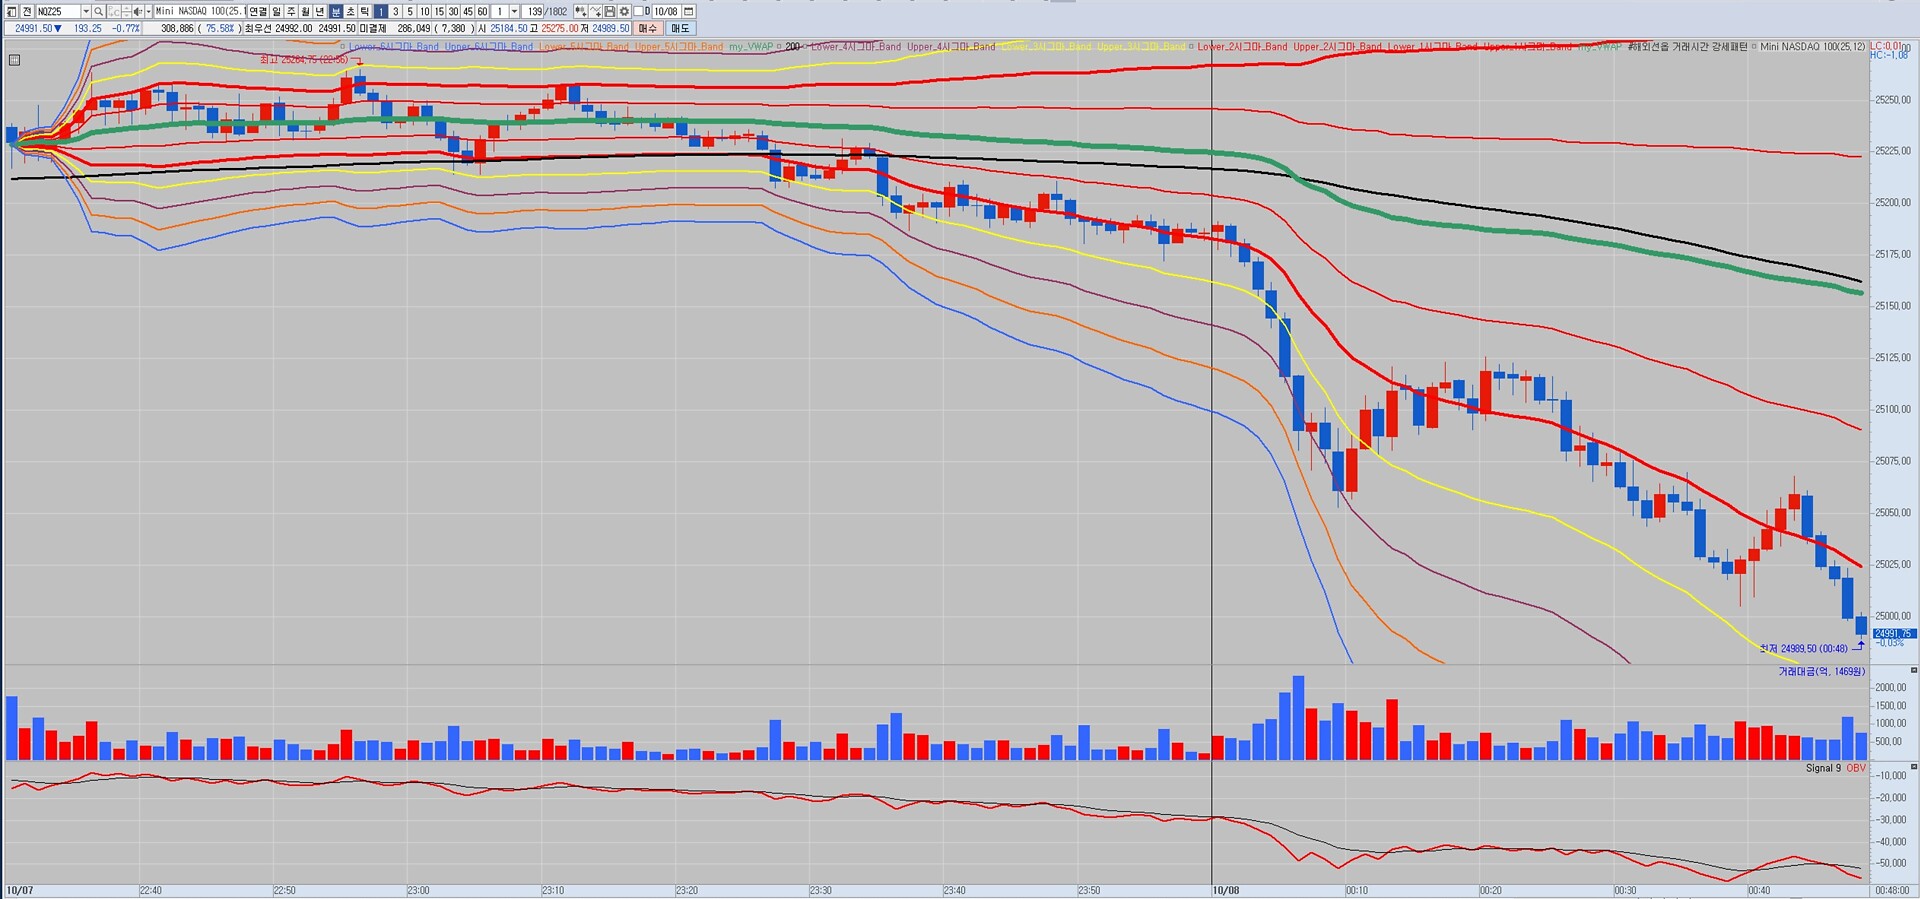Click the 최저 24989.50 (00:48) low price label
The height and width of the screenshot is (899, 1920).
(1803, 649)
